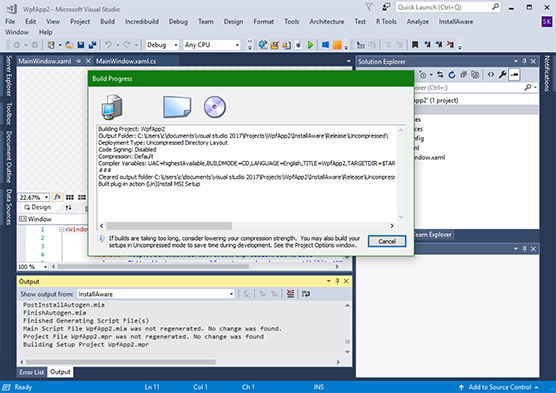Click the Open File folder icon

(x=69, y=45)
